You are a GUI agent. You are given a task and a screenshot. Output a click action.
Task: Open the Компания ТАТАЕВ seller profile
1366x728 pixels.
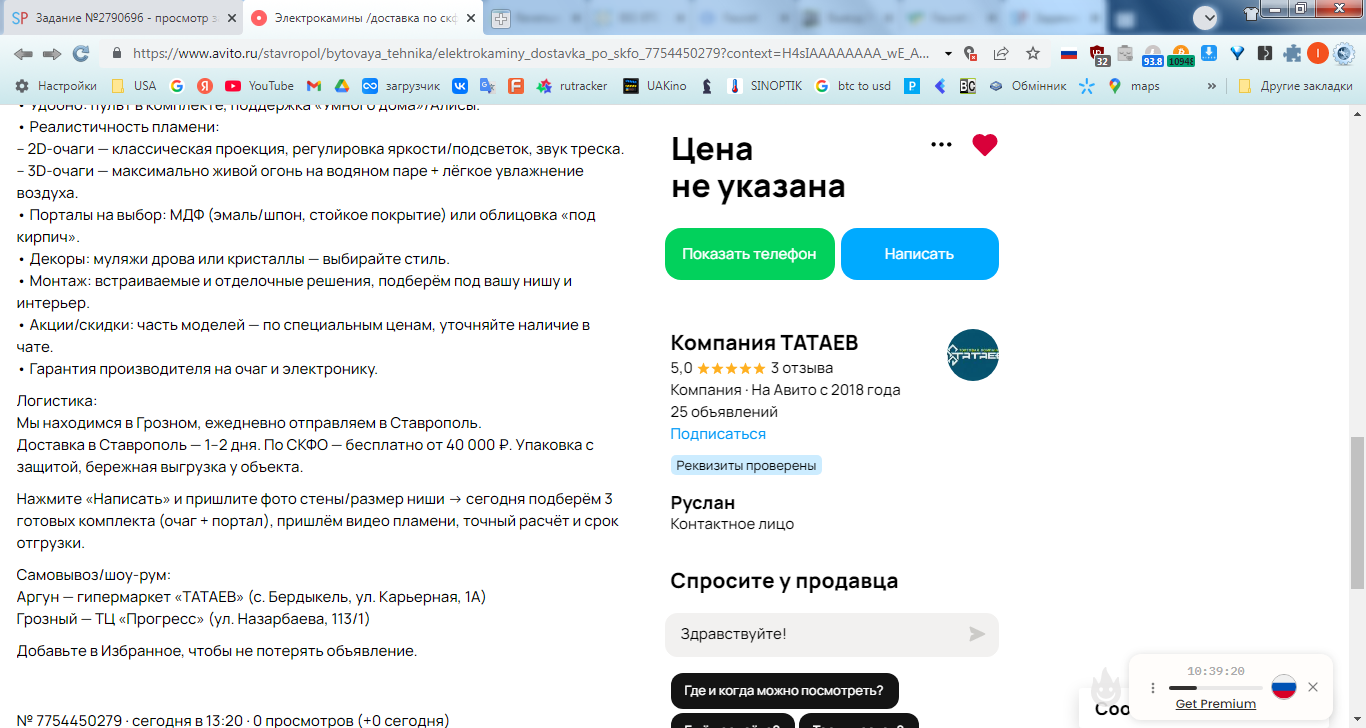tap(764, 343)
